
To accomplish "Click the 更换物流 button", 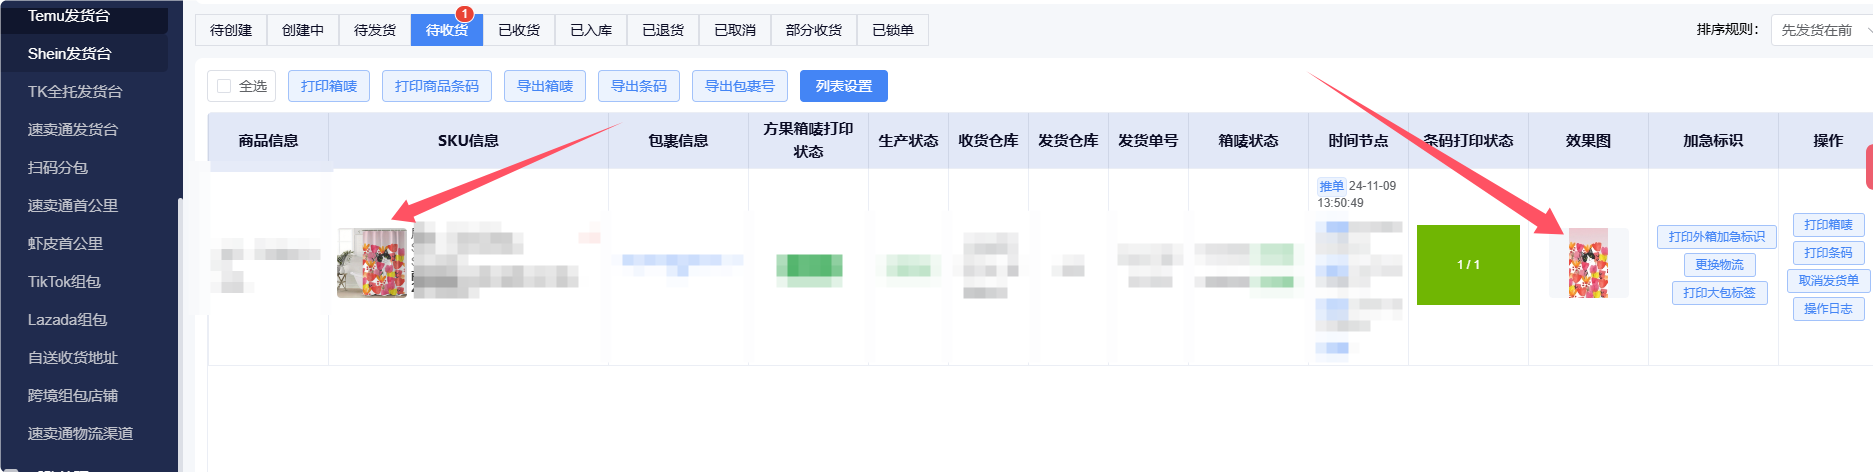I will click(x=1719, y=265).
